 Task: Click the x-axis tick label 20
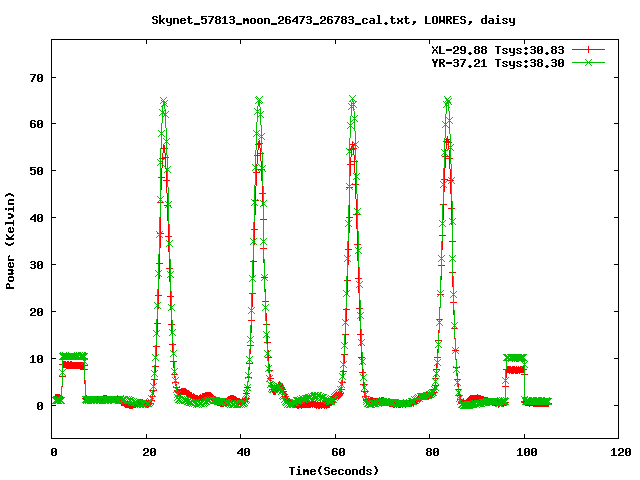pyautogui.click(x=149, y=452)
